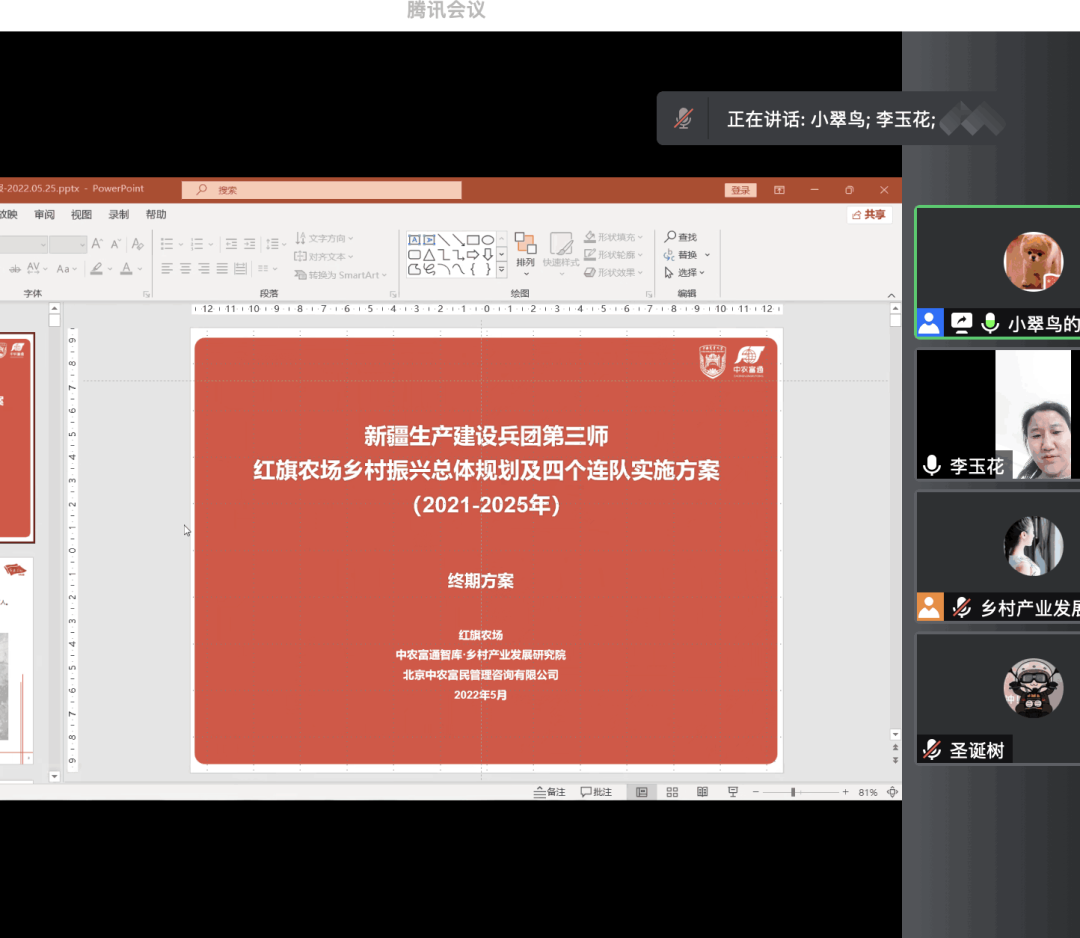Click the zoom slider handle in the status bar
Image resolution: width=1080 pixels, height=938 pixels.
pos(793,792)
